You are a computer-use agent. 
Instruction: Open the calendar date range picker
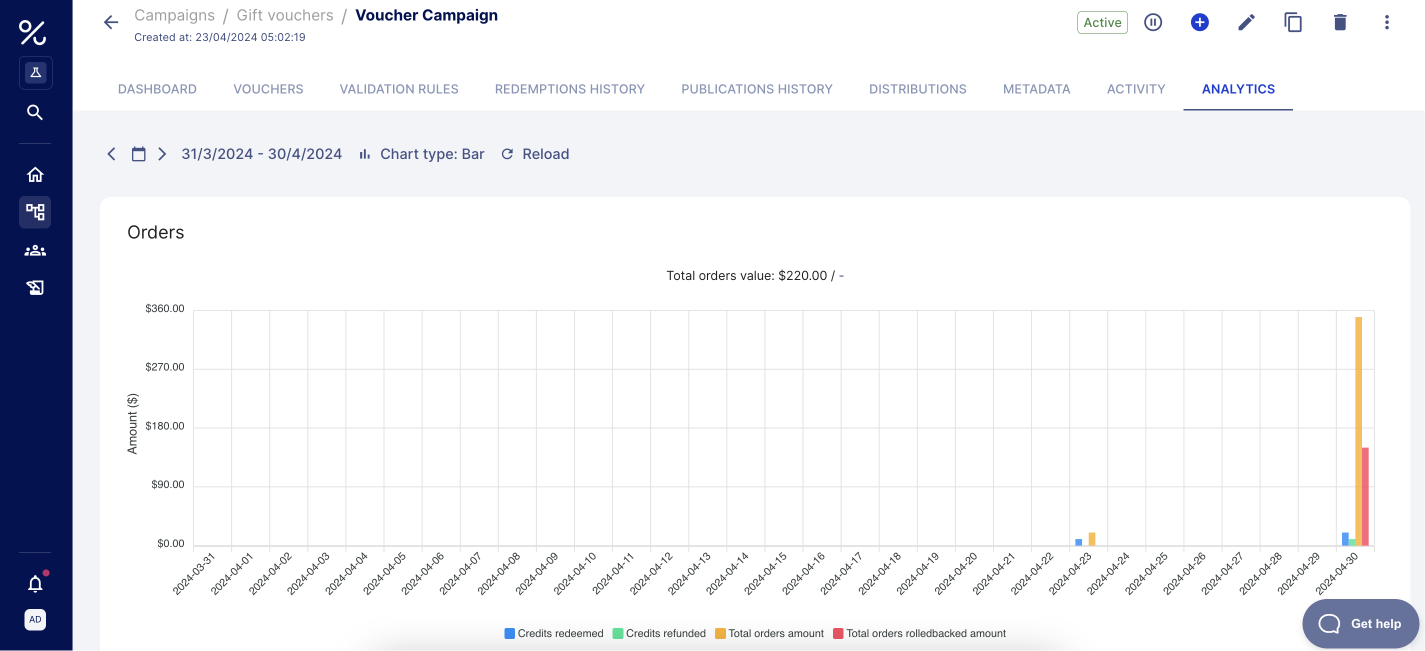tap(139, 154)
